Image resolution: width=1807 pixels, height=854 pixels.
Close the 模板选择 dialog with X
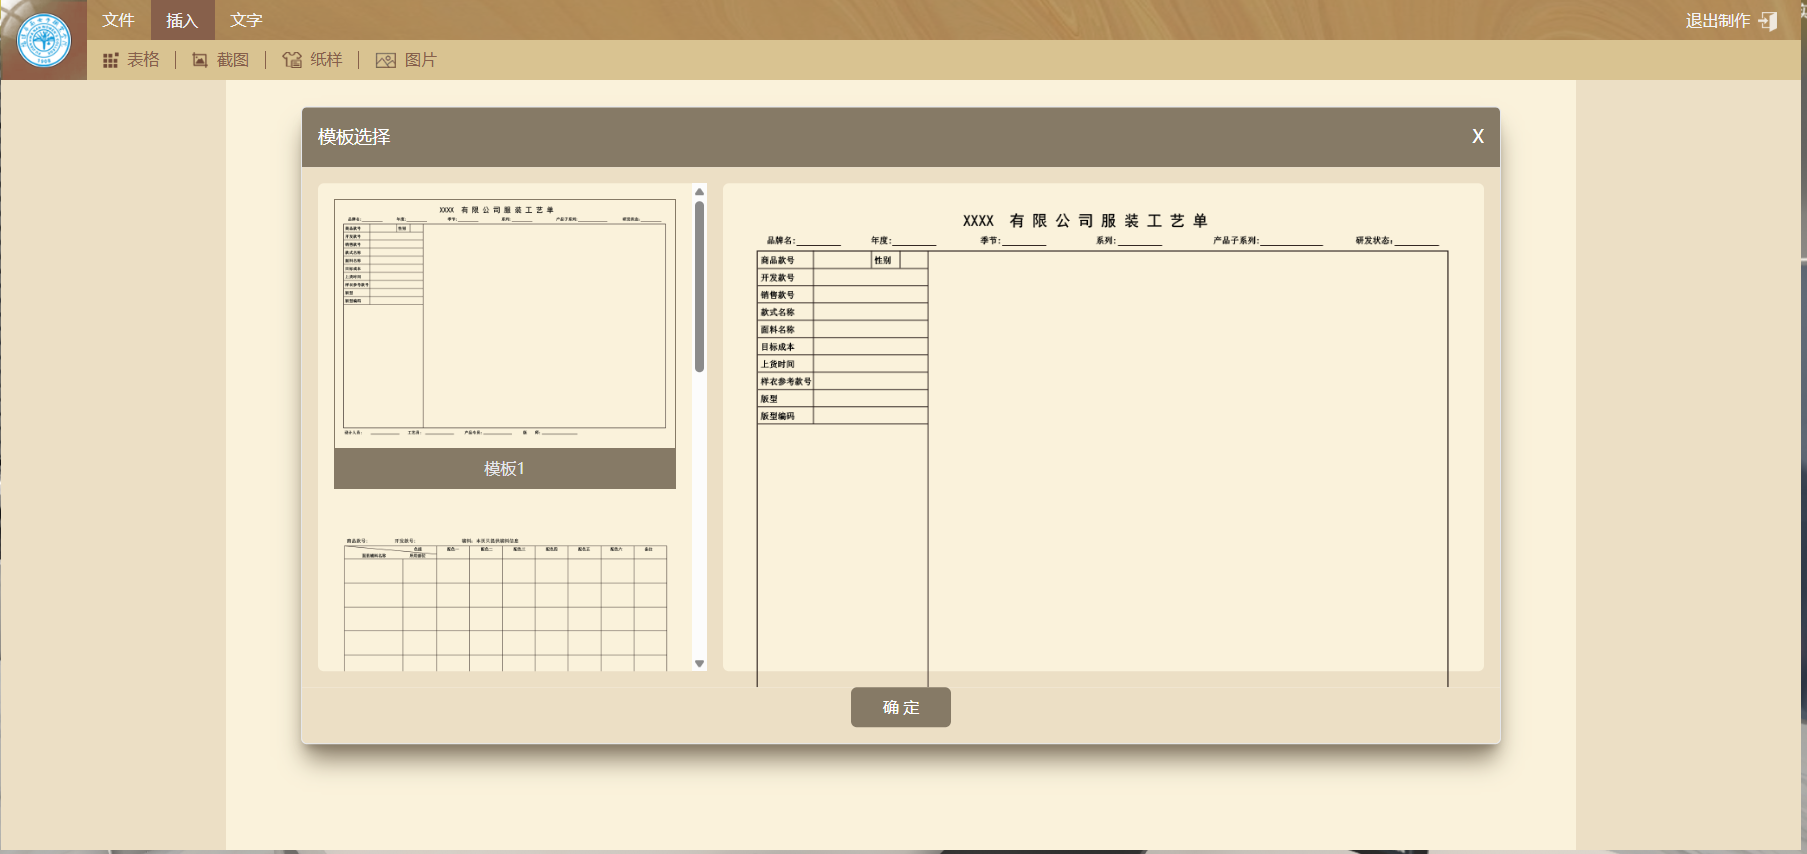tap(1477, 137)
